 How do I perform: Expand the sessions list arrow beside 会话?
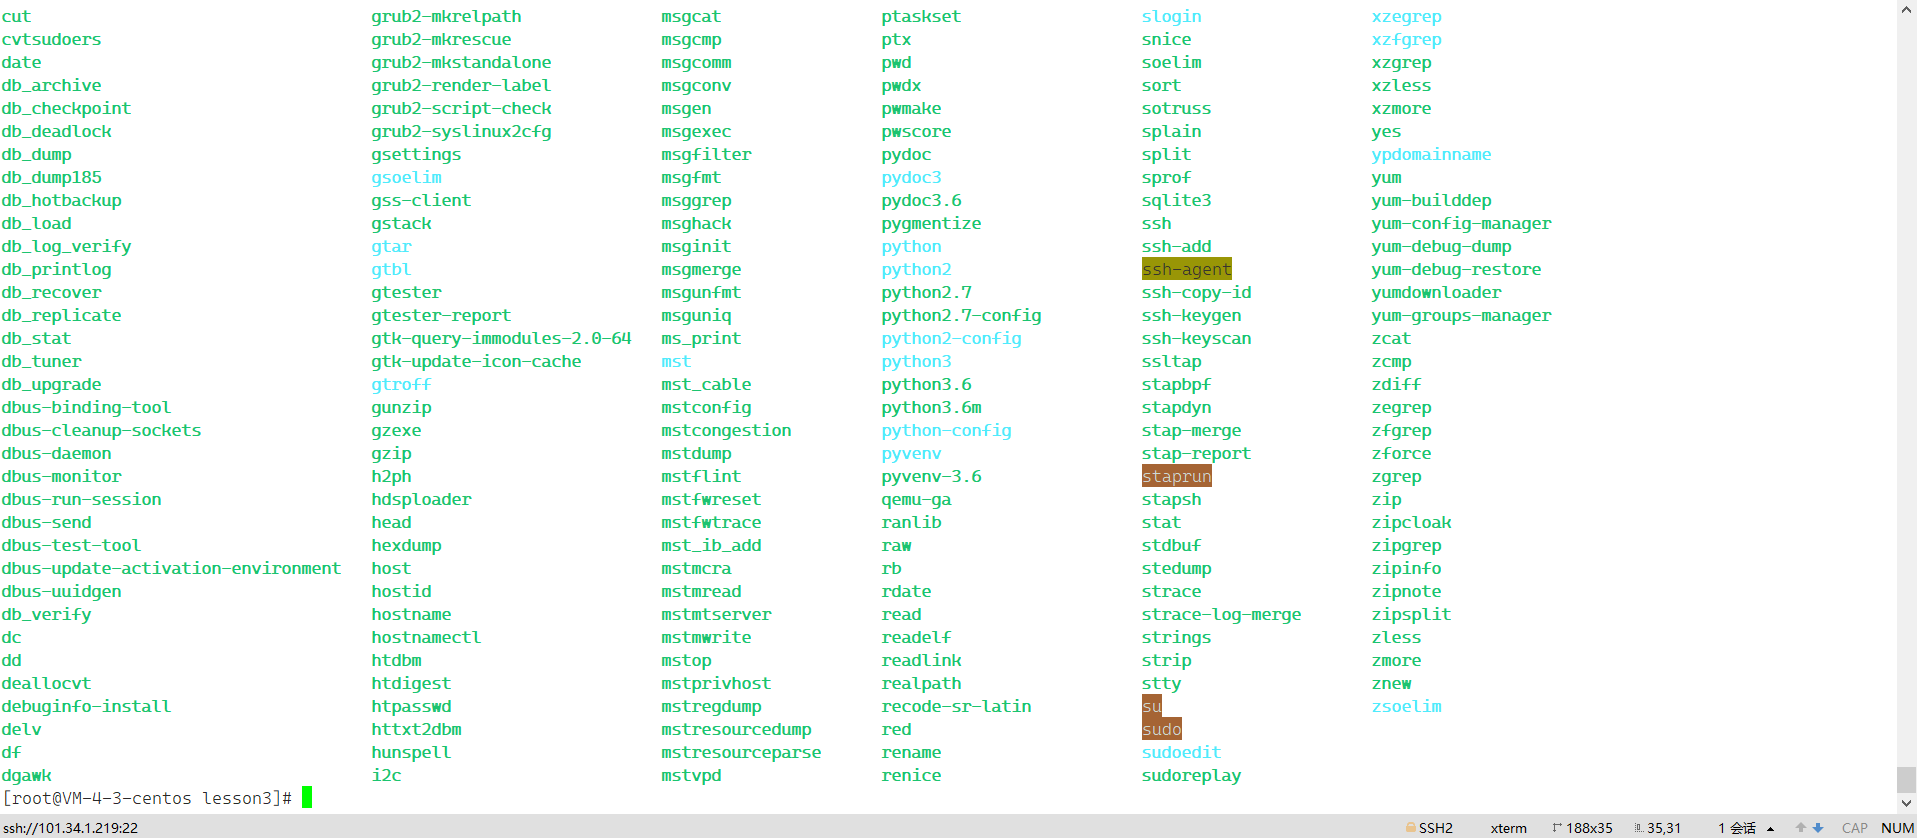click(1771, 829)
